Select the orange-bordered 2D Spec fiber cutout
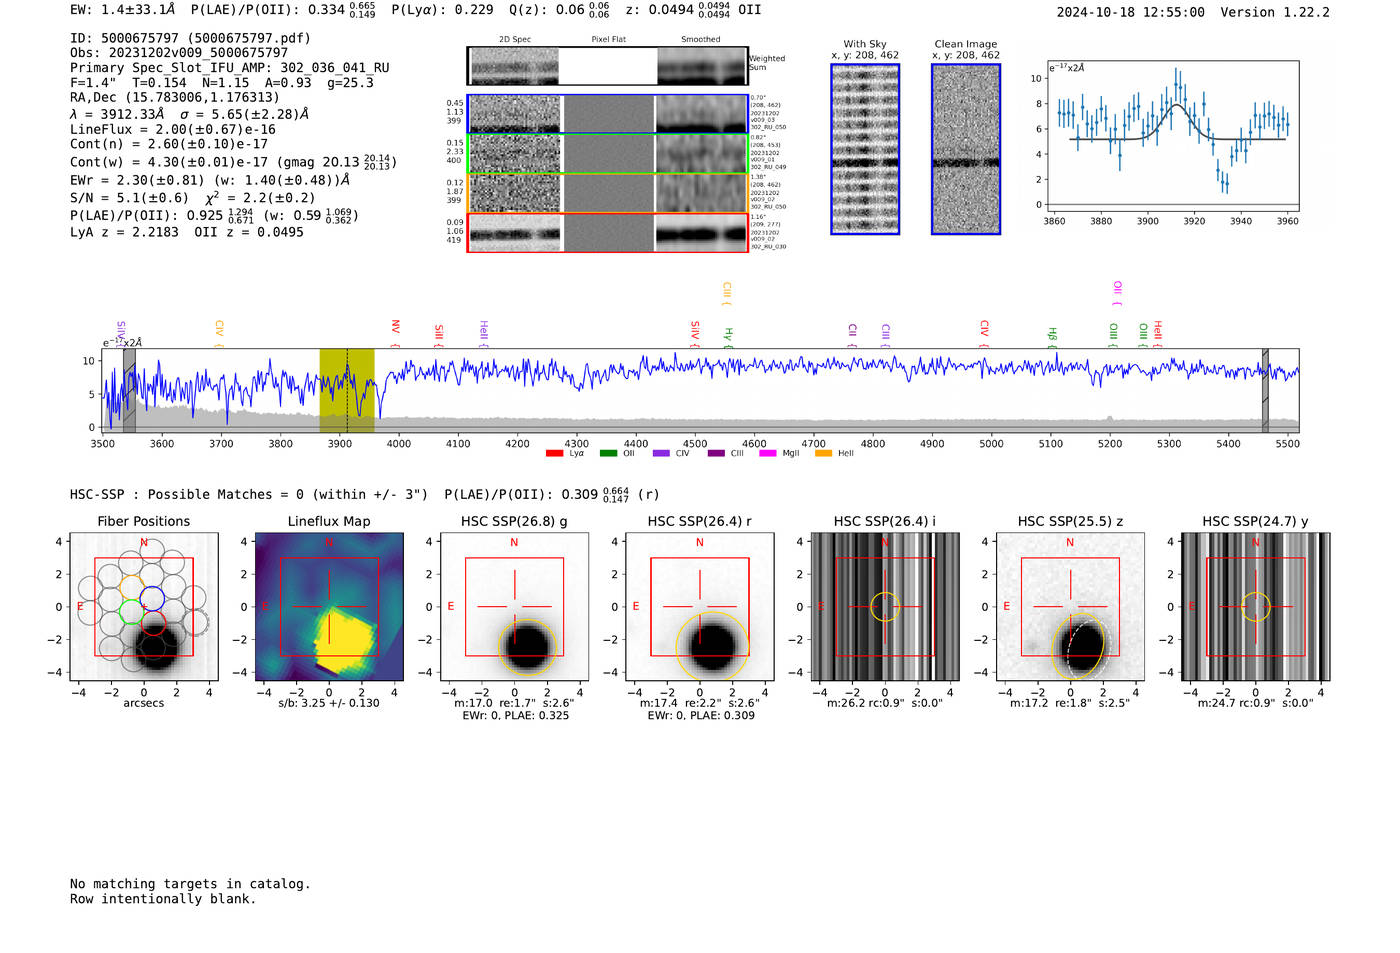Screen dimensions: 1400x953 [x=514, y=193]
